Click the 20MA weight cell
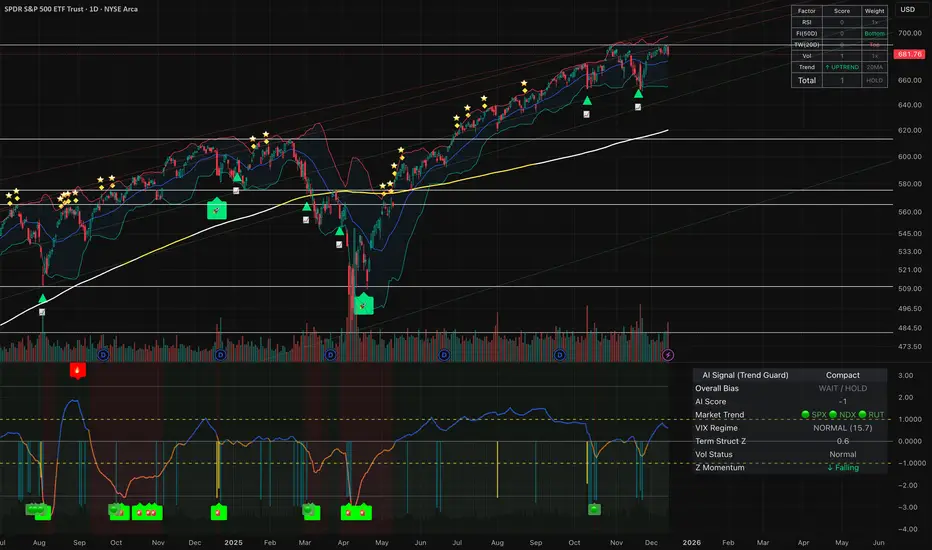This screenshot has height=550, width=932. [x=874, y=67]
